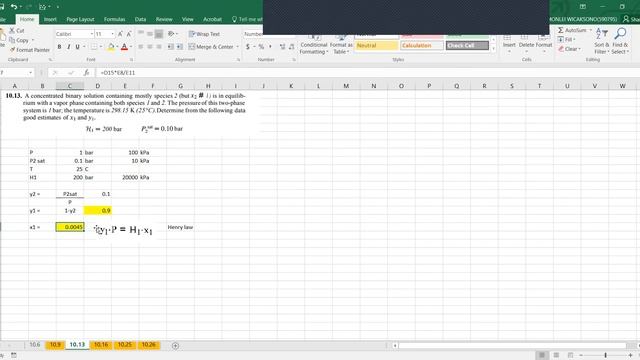The image size is (640, 360).
Task: Click the Copy icon
Action: (12, 40)
